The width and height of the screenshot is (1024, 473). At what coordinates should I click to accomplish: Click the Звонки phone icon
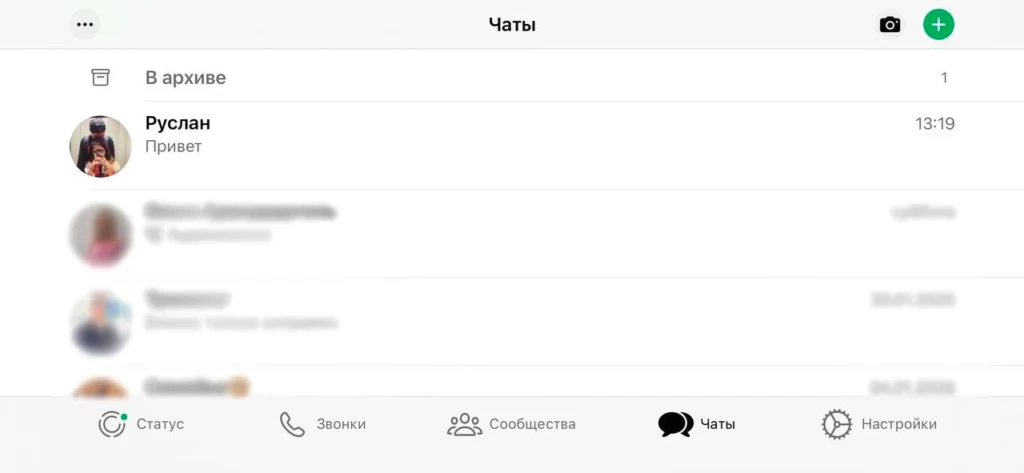292,424
